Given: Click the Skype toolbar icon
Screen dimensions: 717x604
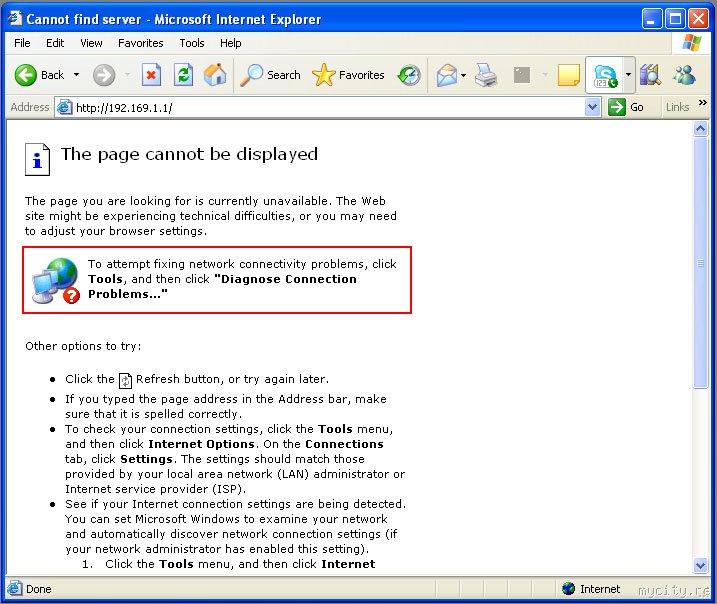Looking at the screenshot, I should click(605, 75).
